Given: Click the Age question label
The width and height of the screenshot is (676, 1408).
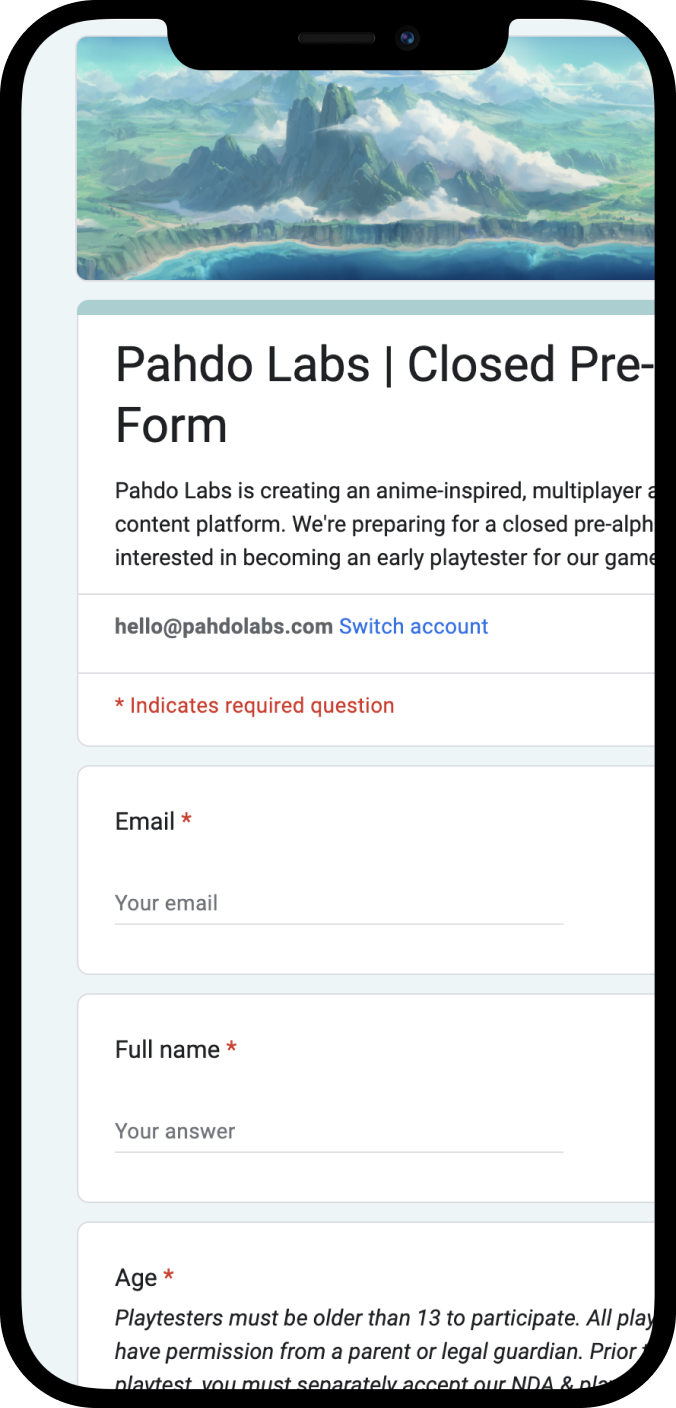Looking at the screenshot, I should coord(136,1278).
